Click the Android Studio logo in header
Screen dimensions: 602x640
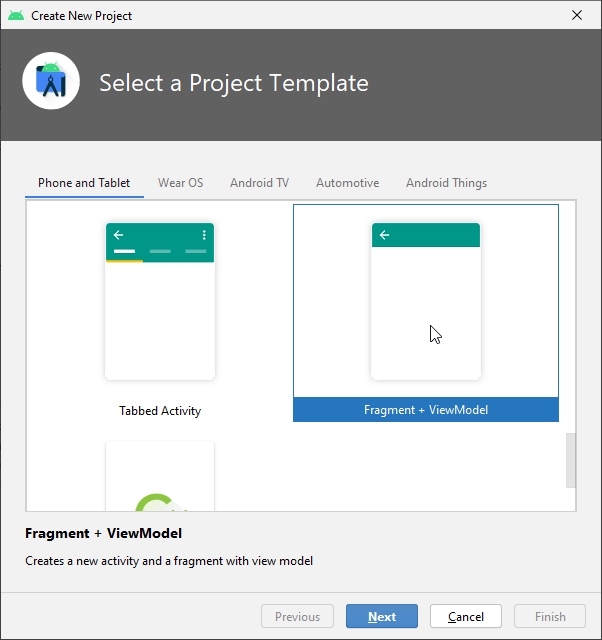point(51,81)
